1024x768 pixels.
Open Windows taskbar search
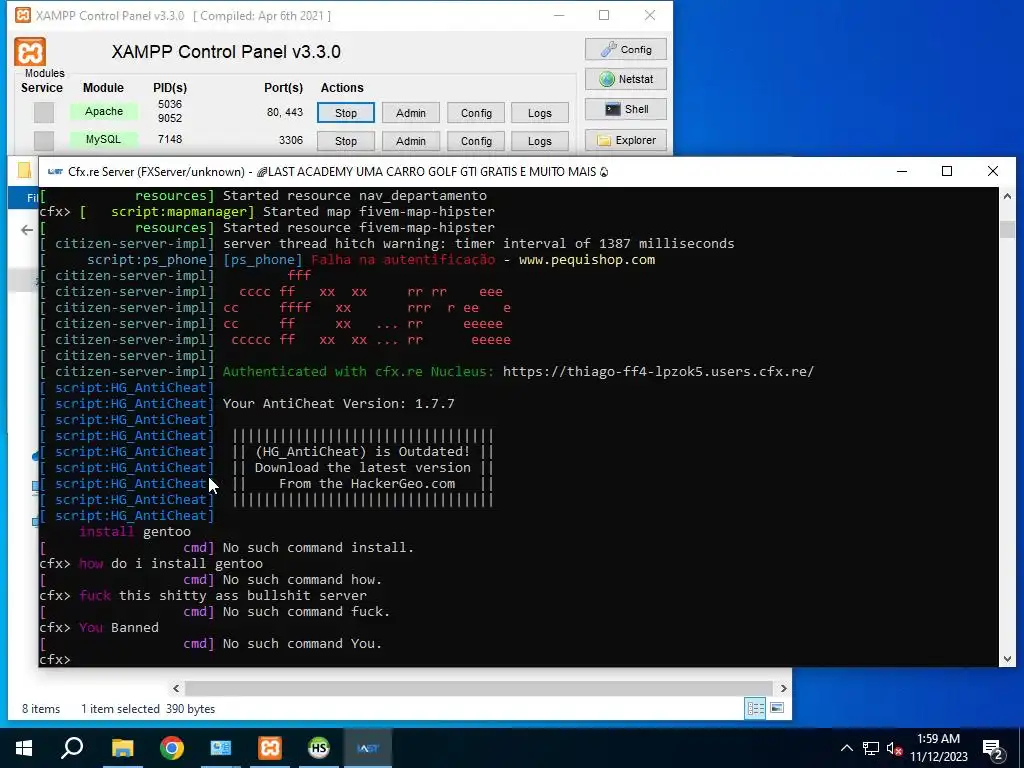point(72,748)
